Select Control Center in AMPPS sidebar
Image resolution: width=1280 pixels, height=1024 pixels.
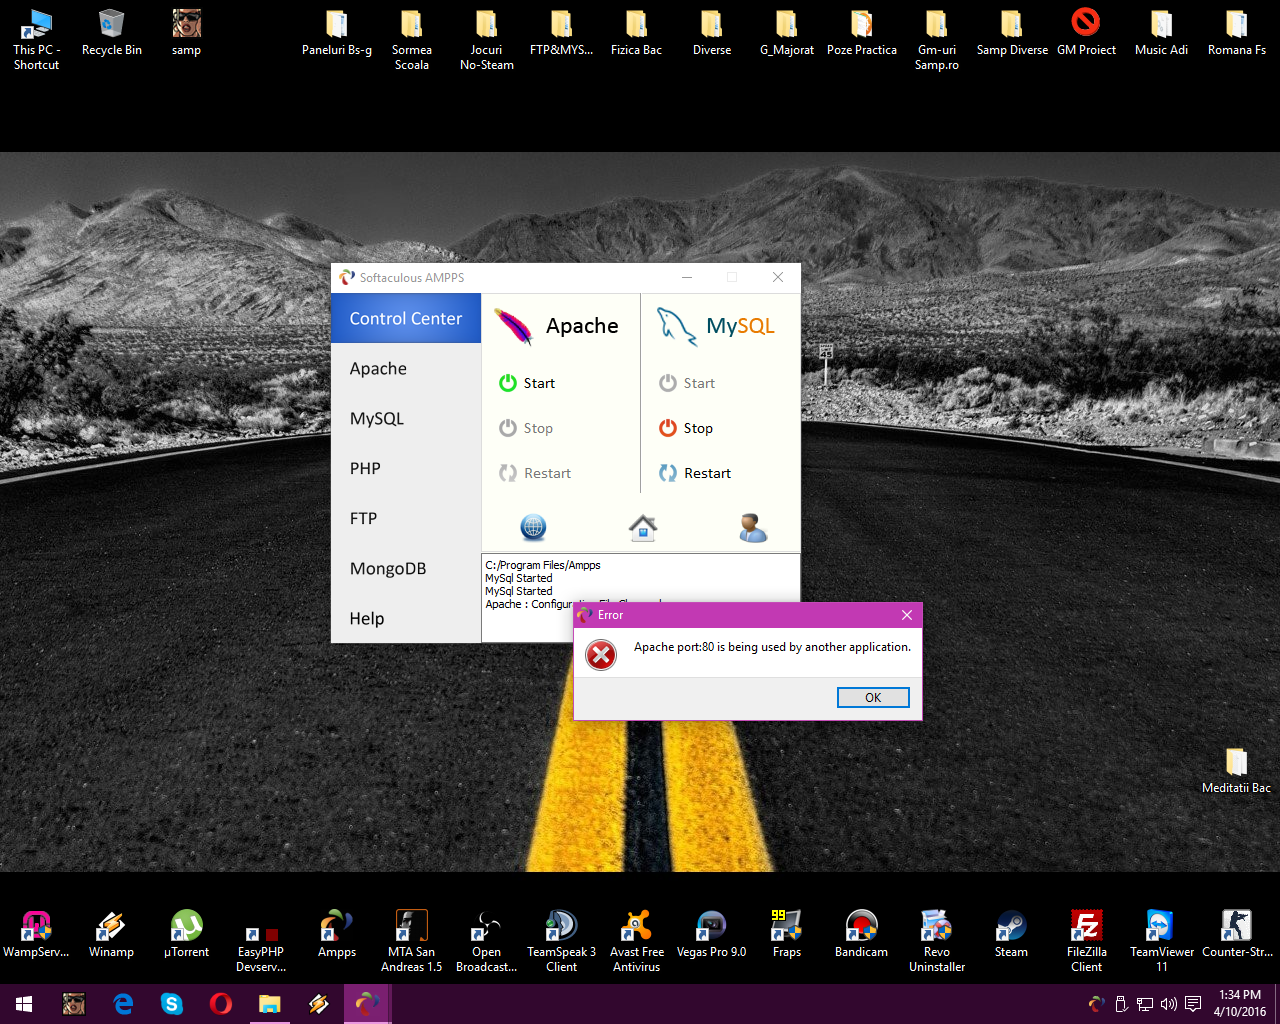coord(406,318)
